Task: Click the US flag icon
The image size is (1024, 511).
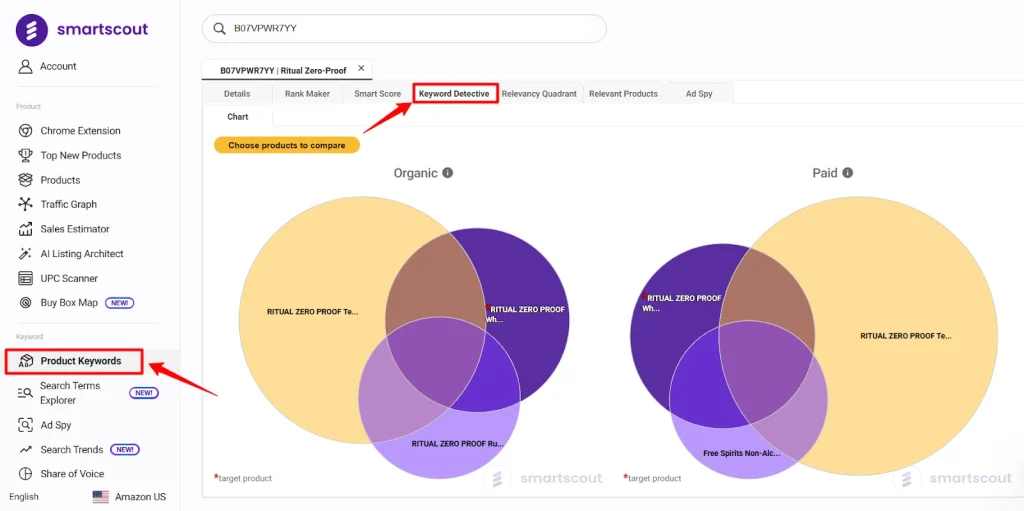Action: [101, 497]
